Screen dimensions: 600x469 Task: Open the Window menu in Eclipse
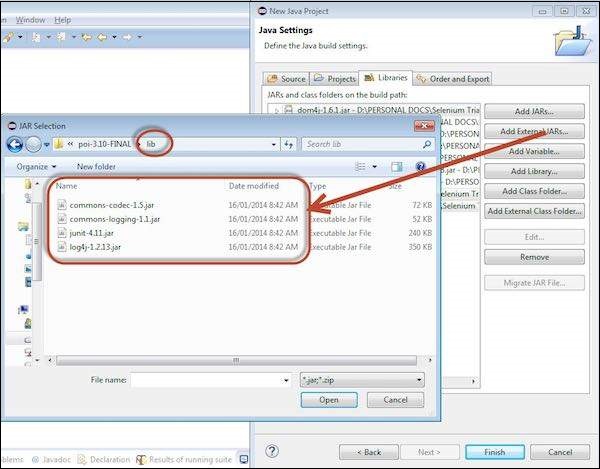[x=30, y=20]
